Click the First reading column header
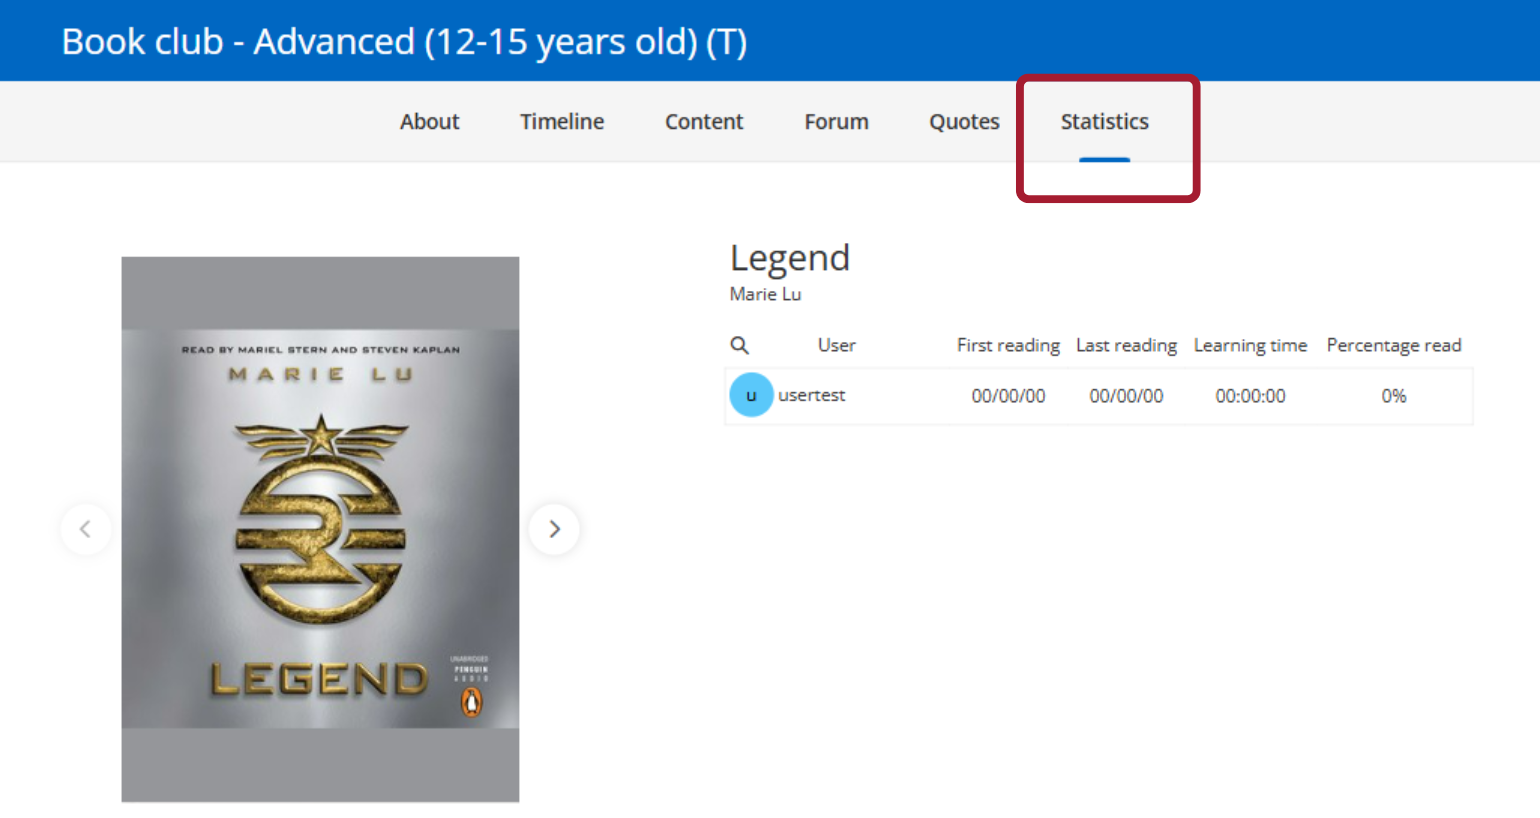 [1008, 345]
